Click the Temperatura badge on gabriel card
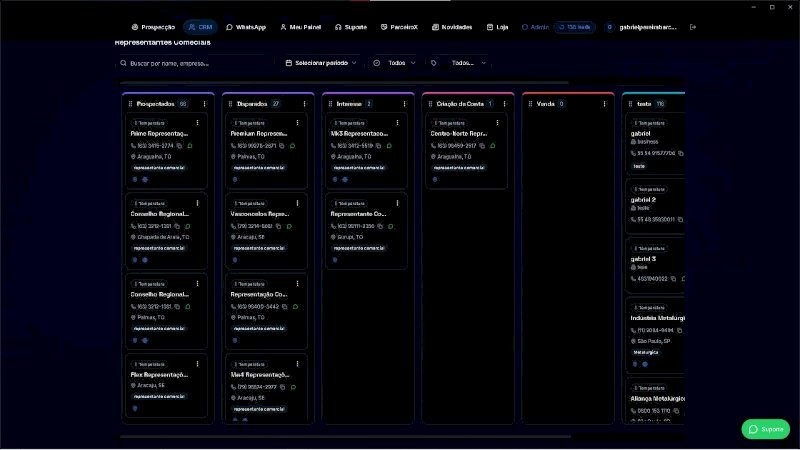The image size is (800, 450). 649,123
